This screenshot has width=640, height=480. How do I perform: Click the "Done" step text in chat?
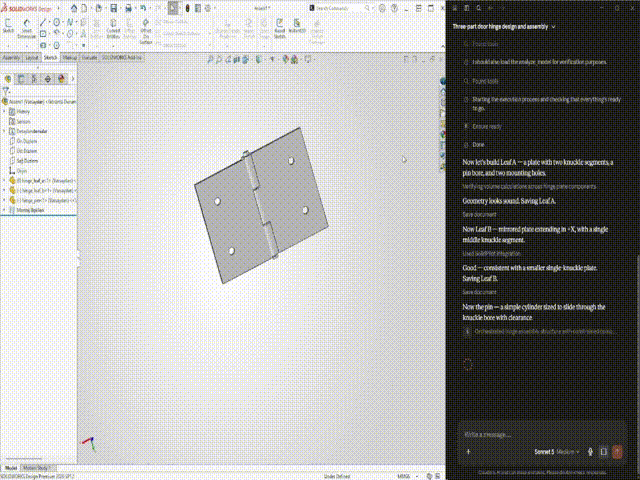click(478, 144)
